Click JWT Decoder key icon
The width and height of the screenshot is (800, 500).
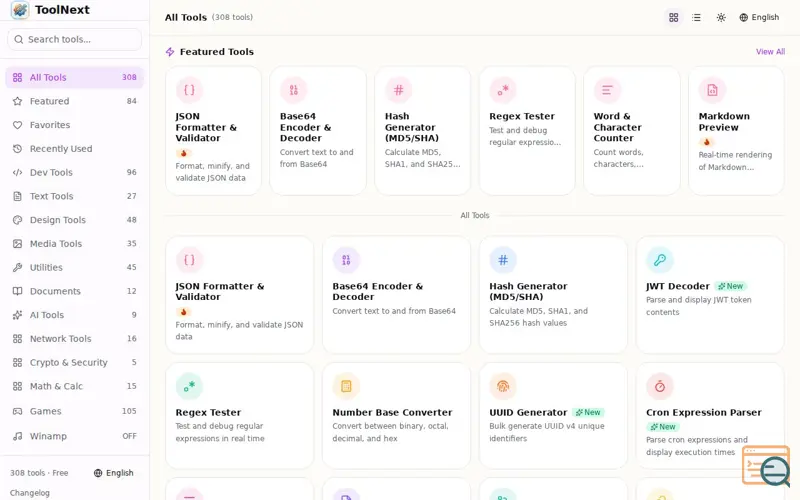pyautogui.click(x=660, y=260)
